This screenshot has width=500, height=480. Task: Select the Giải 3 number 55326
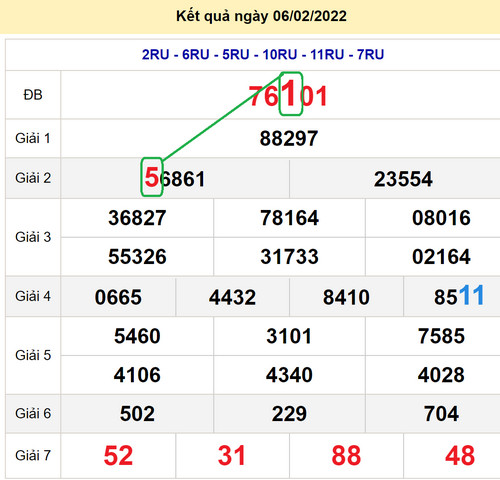[137, 257]
